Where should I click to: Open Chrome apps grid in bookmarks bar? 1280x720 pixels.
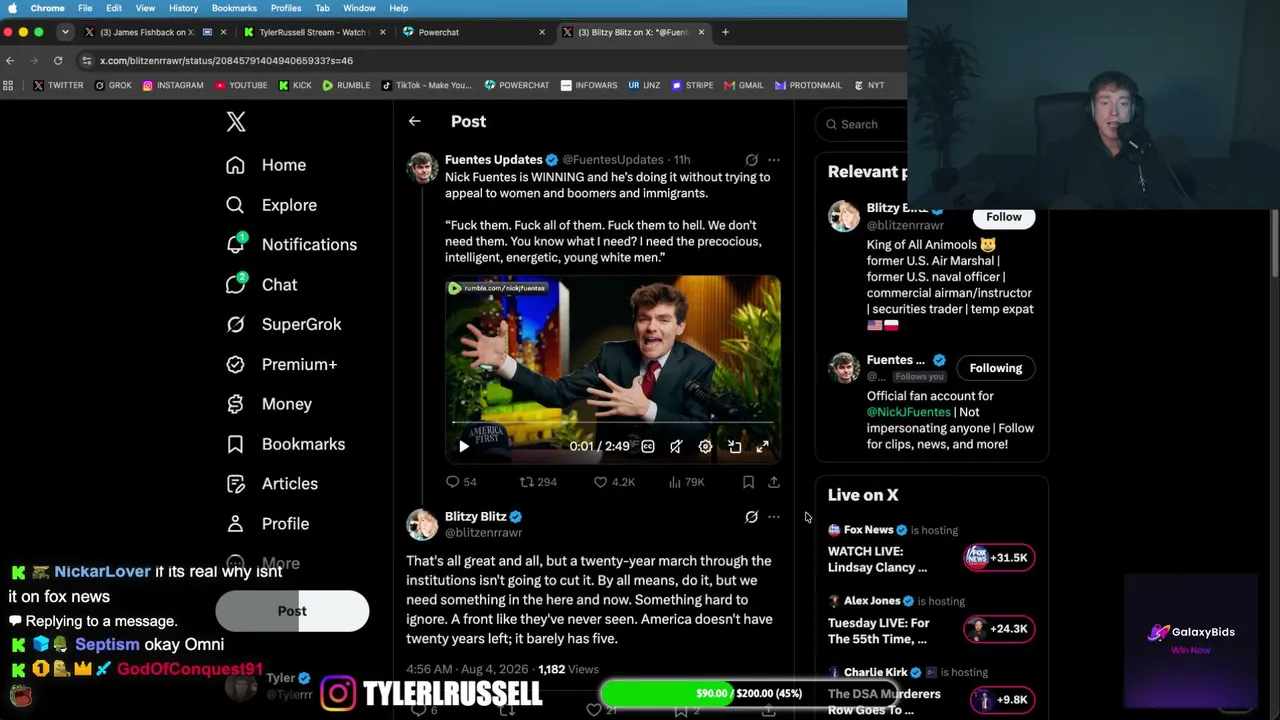coord(9,86)
